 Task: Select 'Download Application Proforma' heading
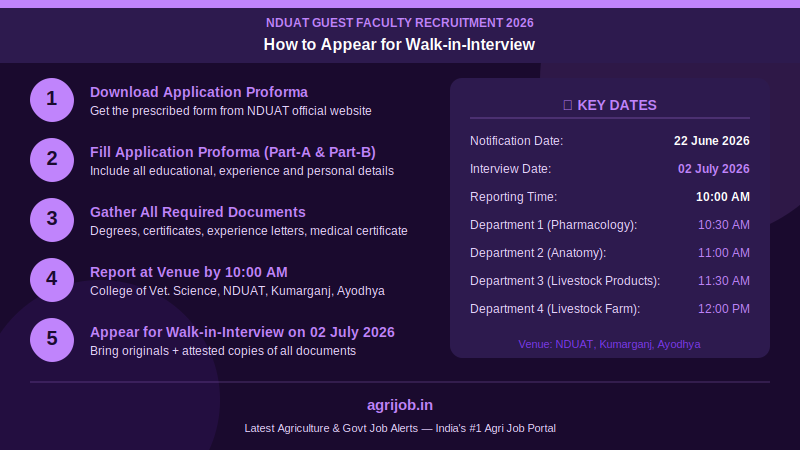(x=199, y=92)
